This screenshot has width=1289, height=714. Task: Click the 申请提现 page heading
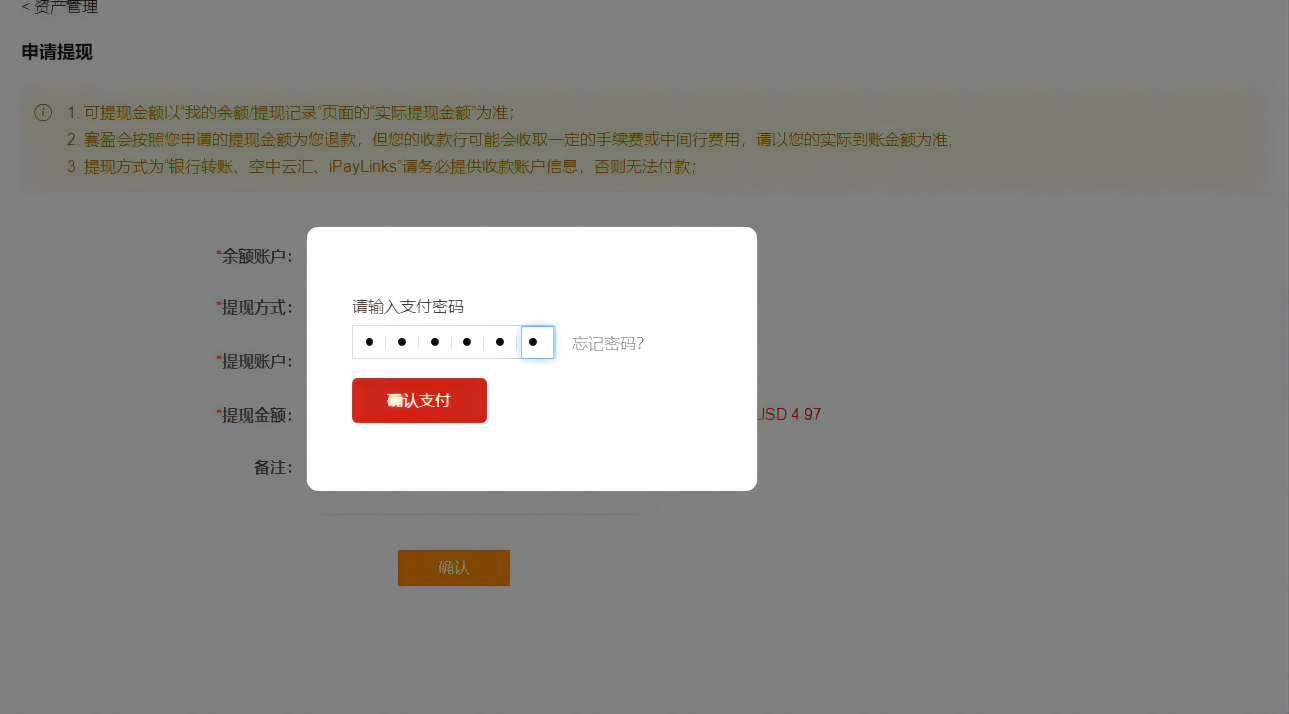click(57, 52)
